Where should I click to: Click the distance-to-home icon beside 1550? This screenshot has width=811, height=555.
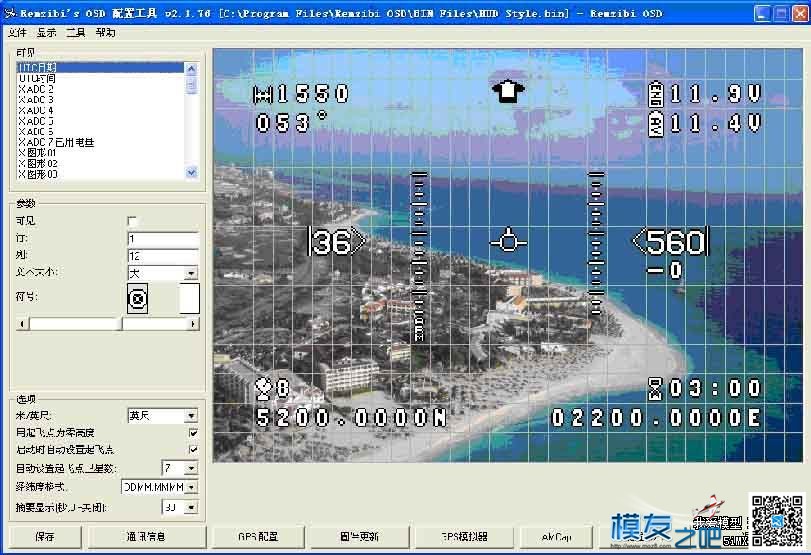click(x=263, y=95)
